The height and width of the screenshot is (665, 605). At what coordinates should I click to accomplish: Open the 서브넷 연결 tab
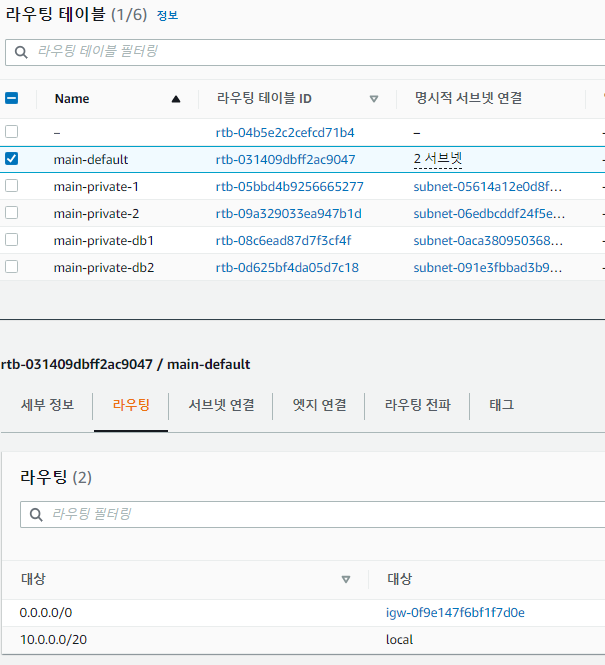(x=221, y=405)
